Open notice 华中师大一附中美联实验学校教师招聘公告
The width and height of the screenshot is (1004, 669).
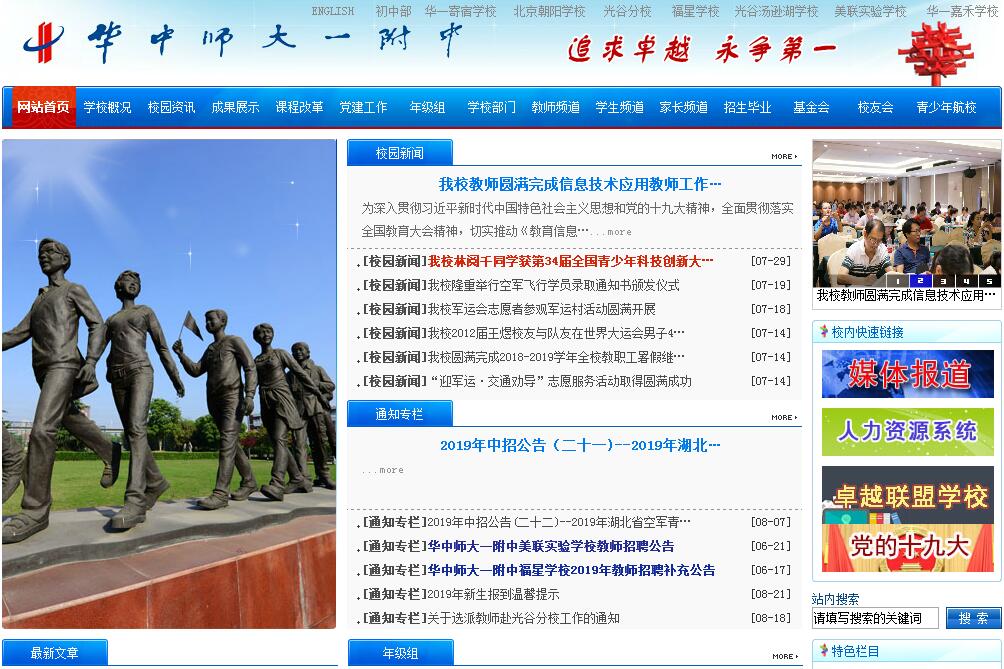[x=551, y=546]
